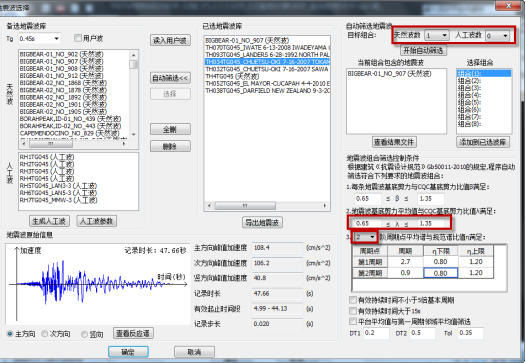Click the 生成人工波 button
The height and width of the screenshot is (363, 526).
(49, 221)
